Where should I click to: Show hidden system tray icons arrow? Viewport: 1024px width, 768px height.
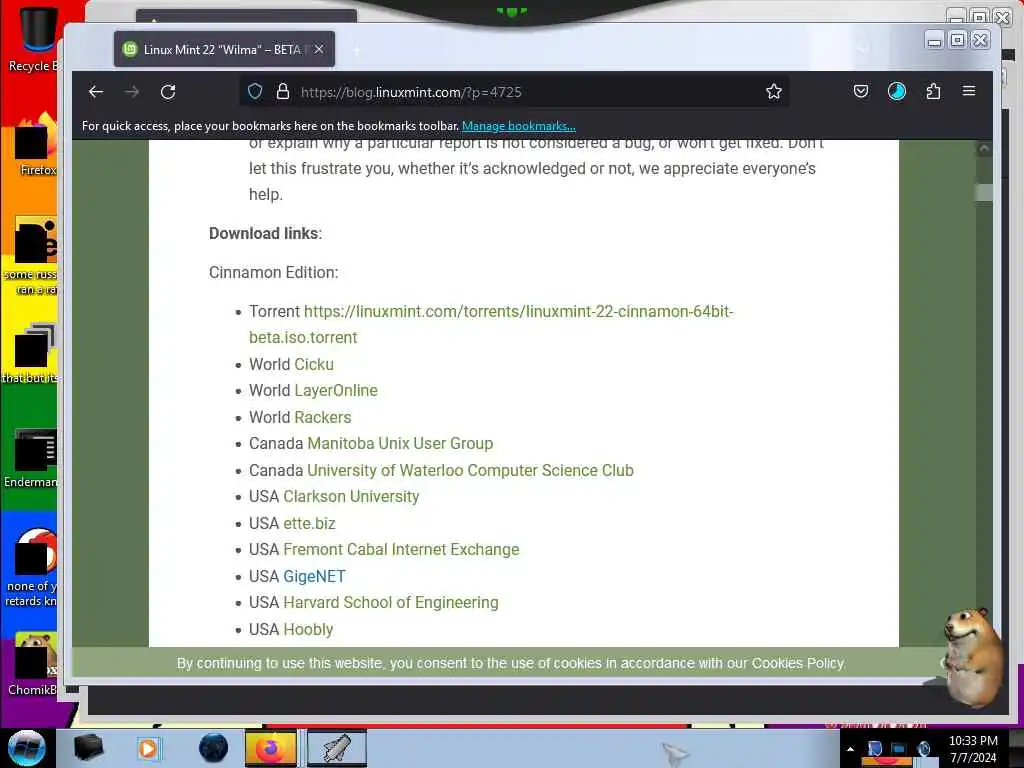click(x=850, y=749)
